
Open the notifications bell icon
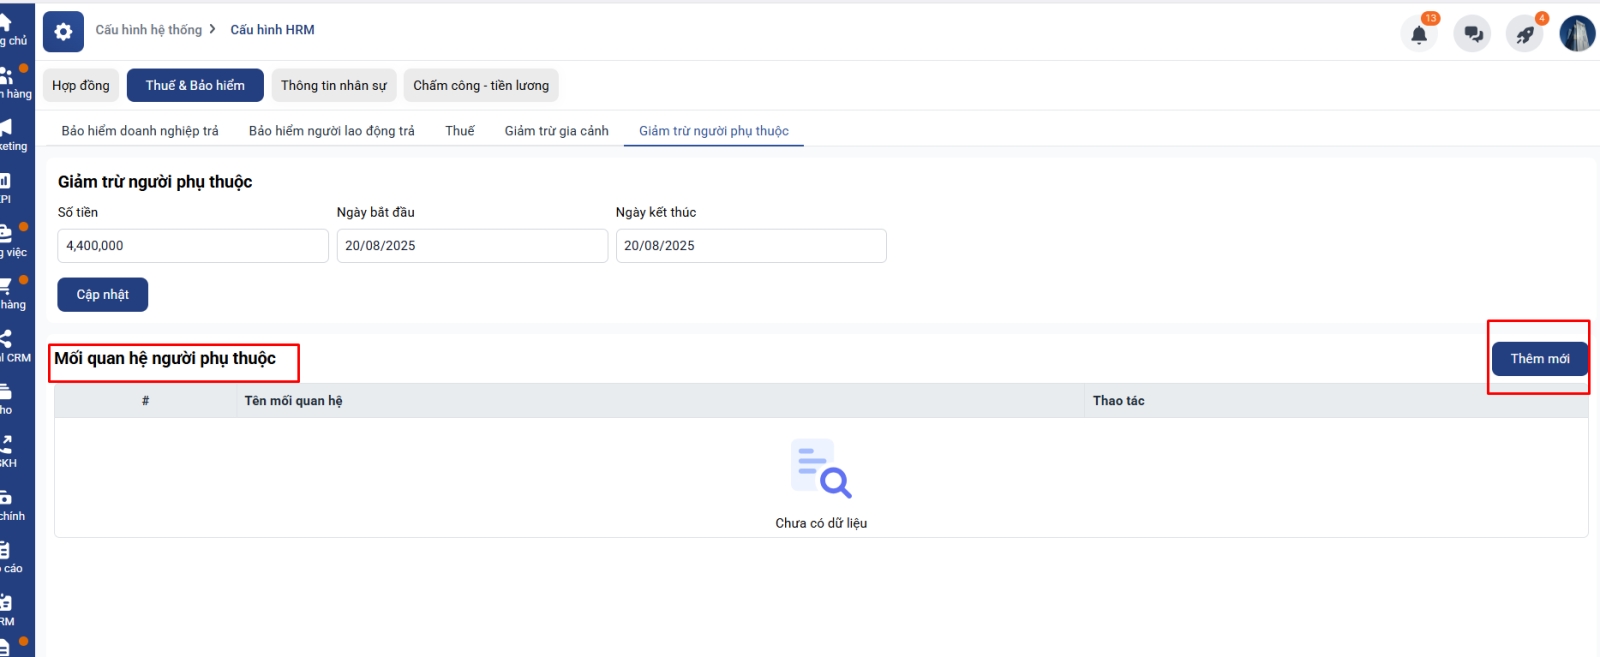[x=1418, y=34]
